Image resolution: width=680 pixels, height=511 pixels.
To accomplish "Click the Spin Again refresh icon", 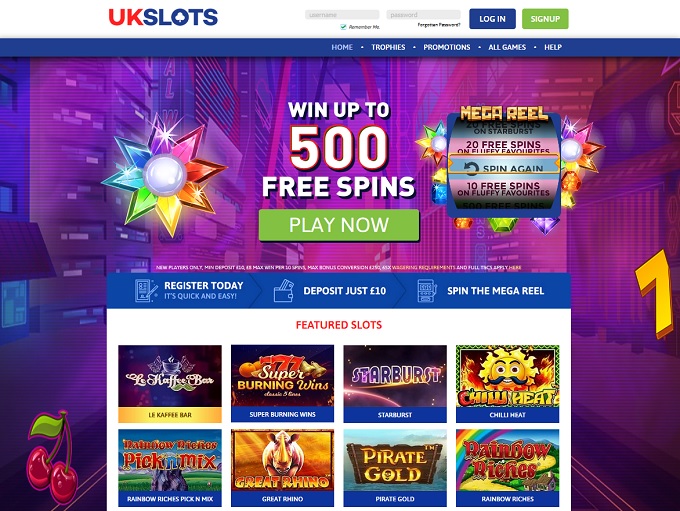I will 471,168.
